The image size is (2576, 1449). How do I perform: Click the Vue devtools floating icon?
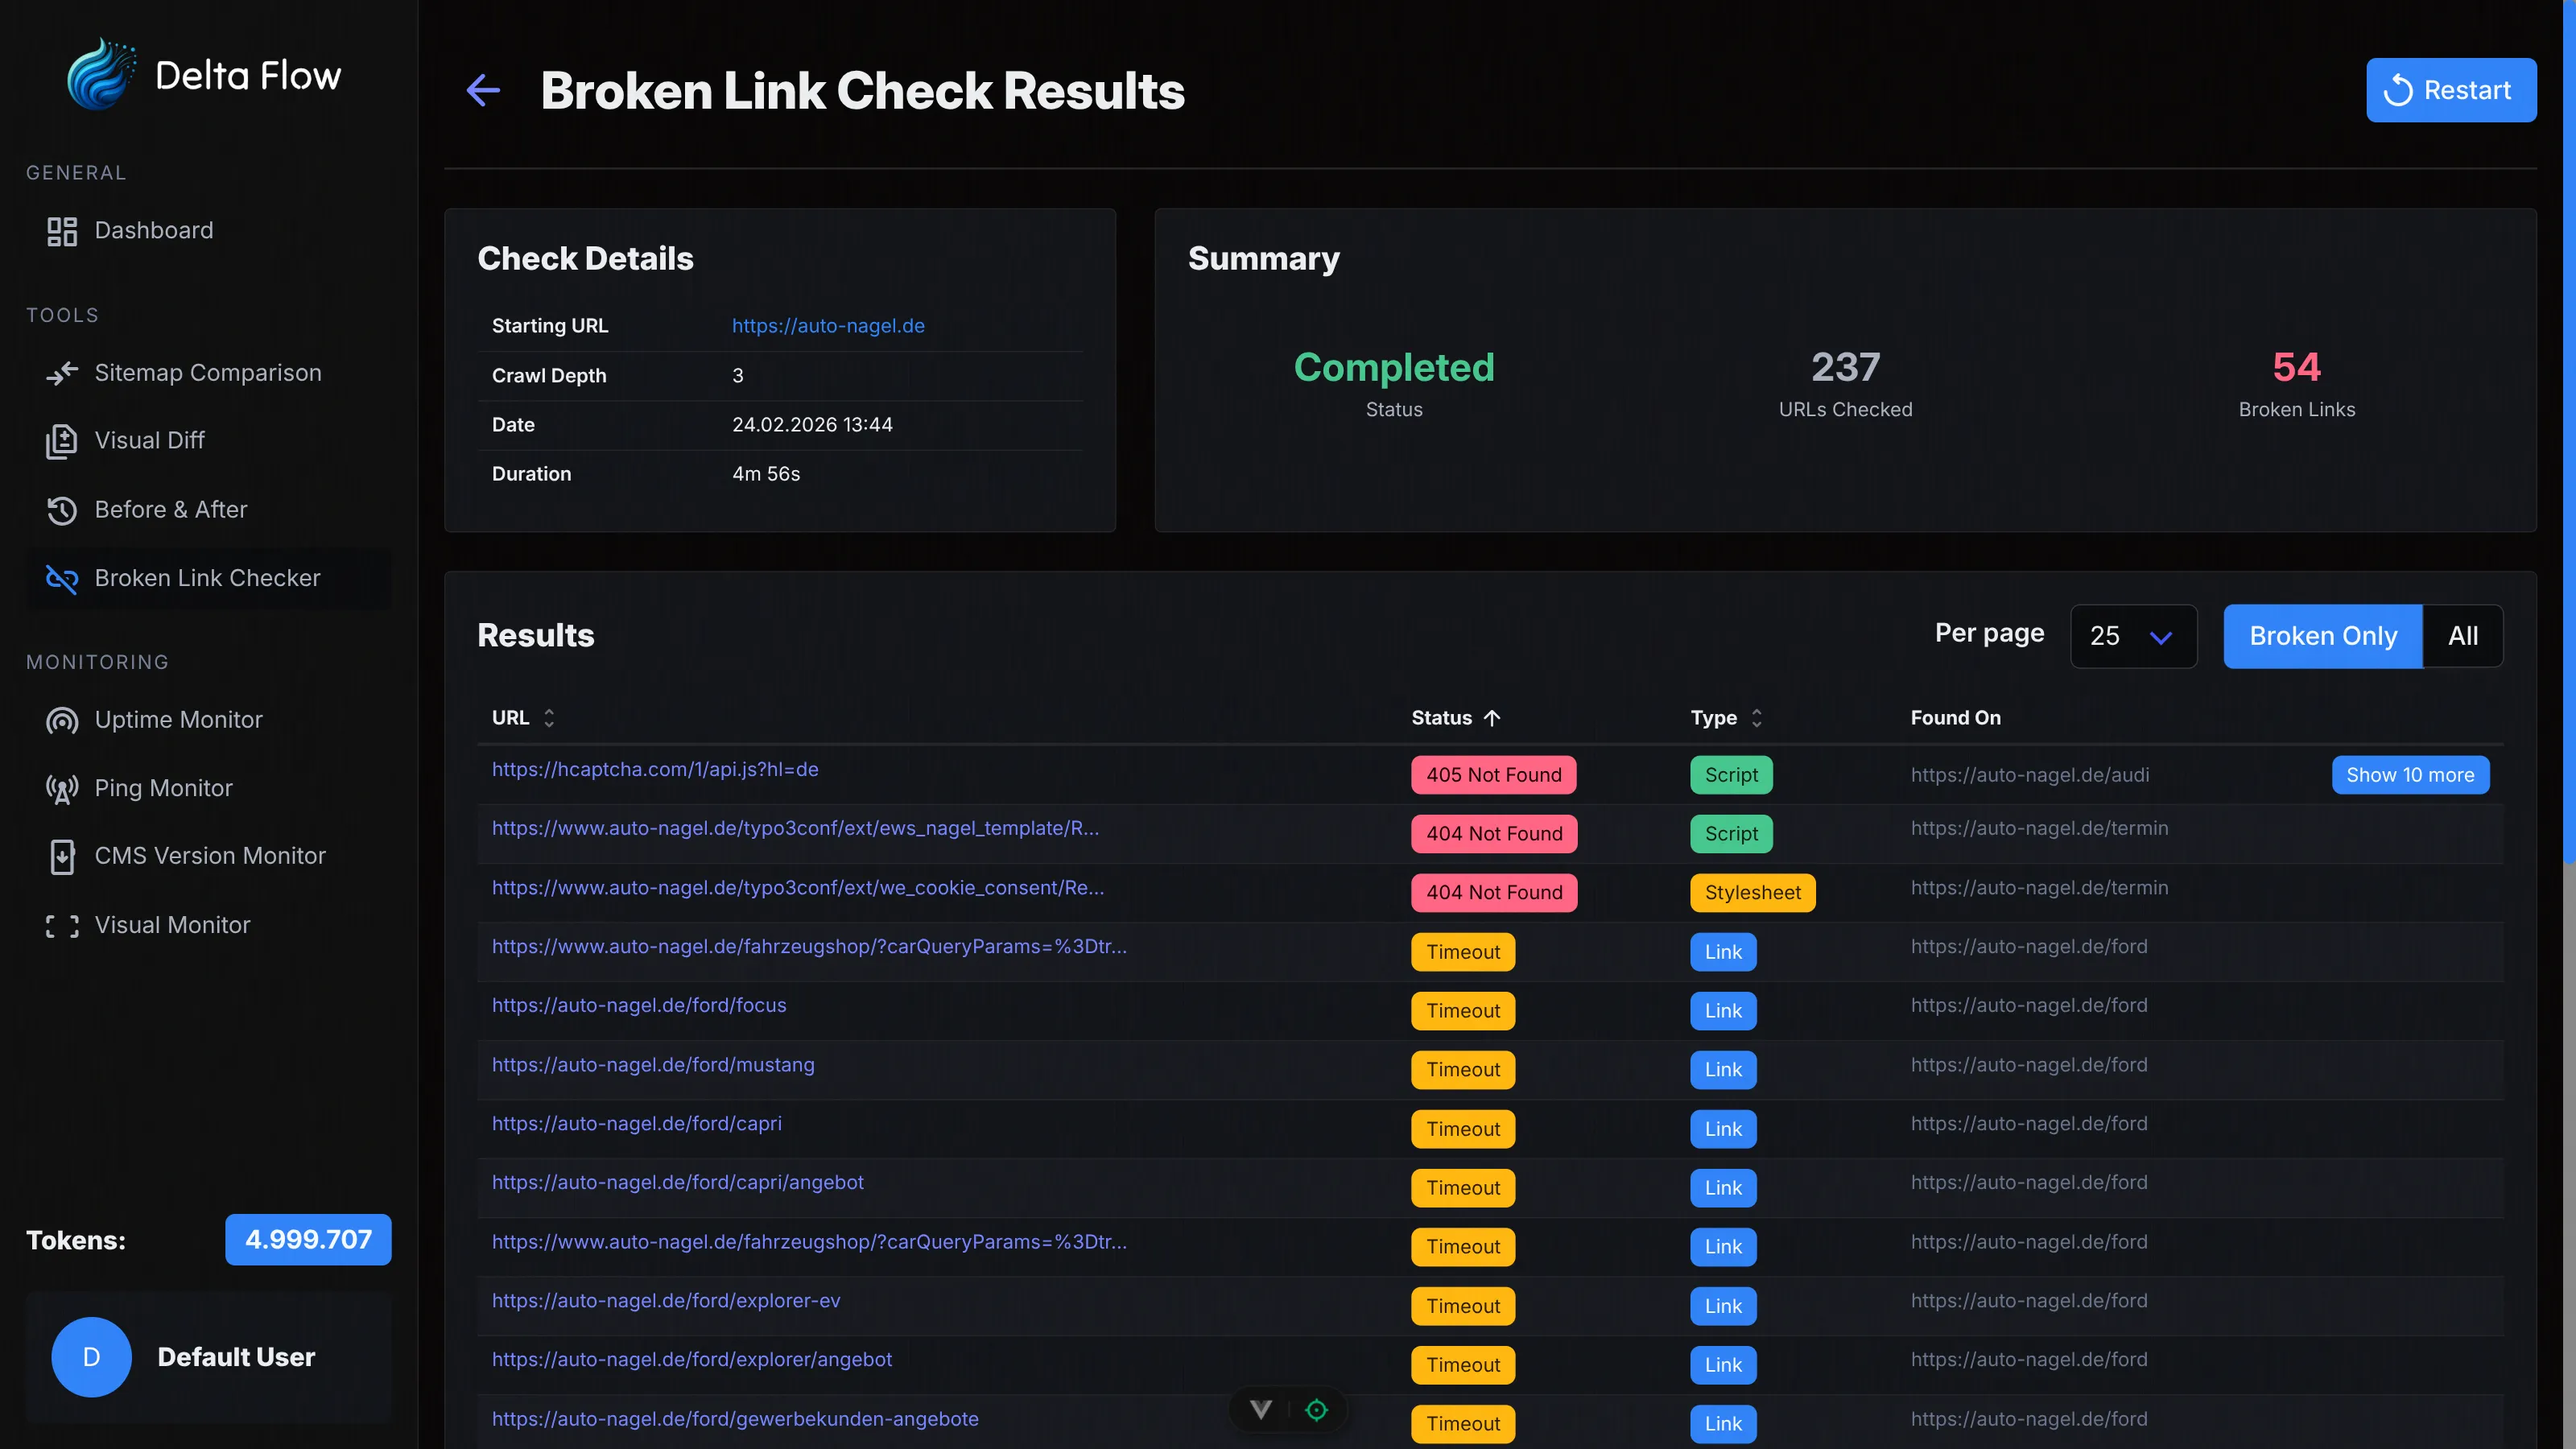[x=1261, y=1409]
